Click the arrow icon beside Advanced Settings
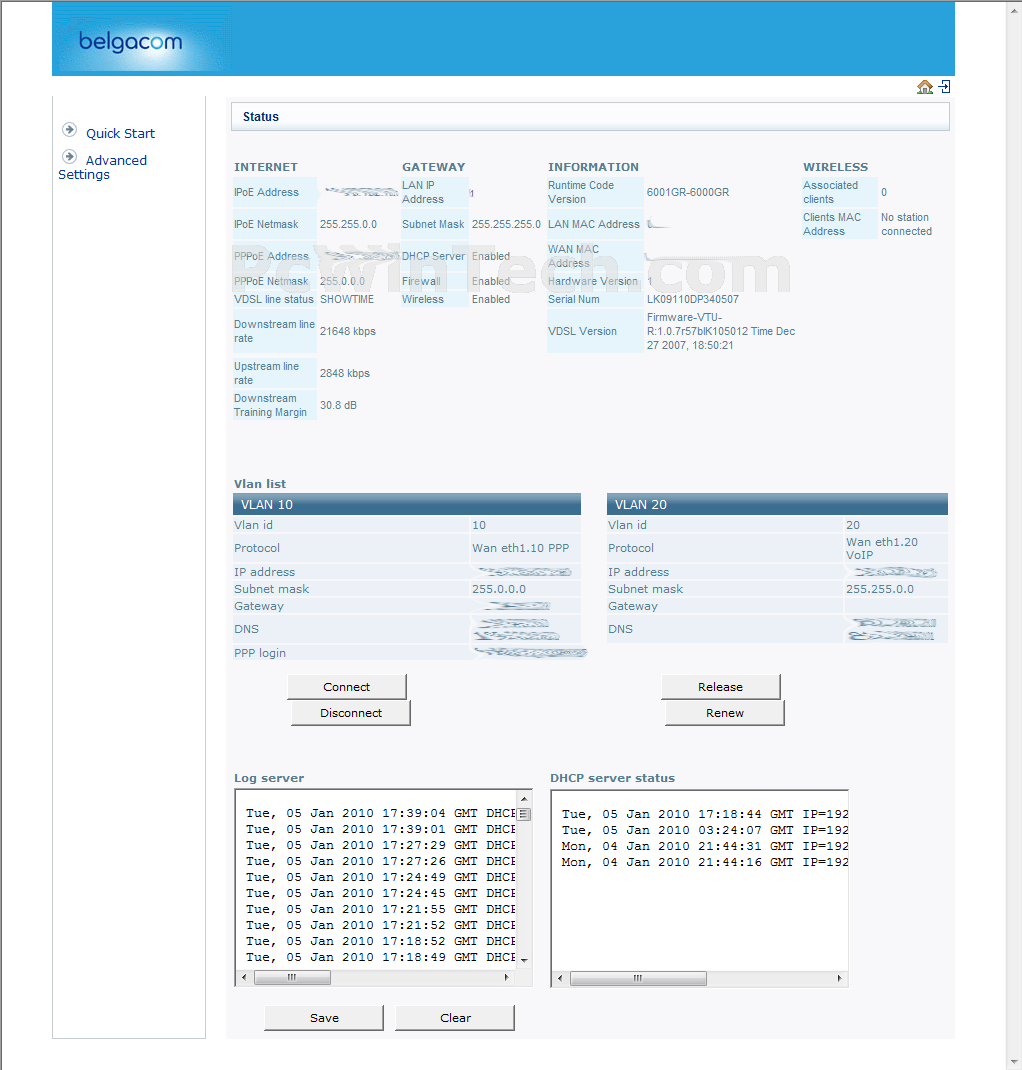 click(x=70, y=156)
